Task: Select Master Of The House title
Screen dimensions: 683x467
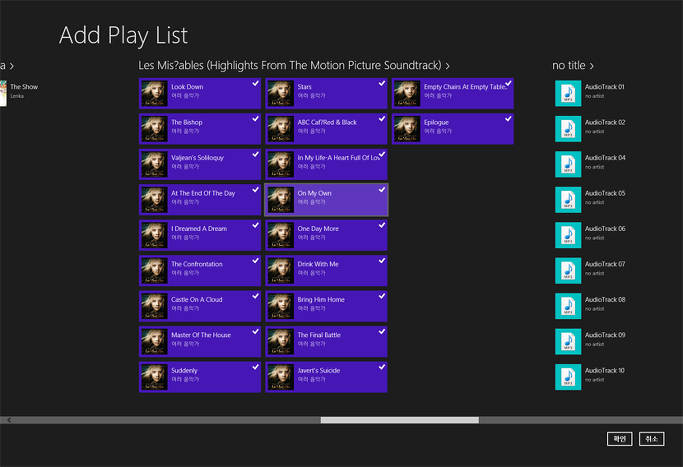Action: point(201,335)
